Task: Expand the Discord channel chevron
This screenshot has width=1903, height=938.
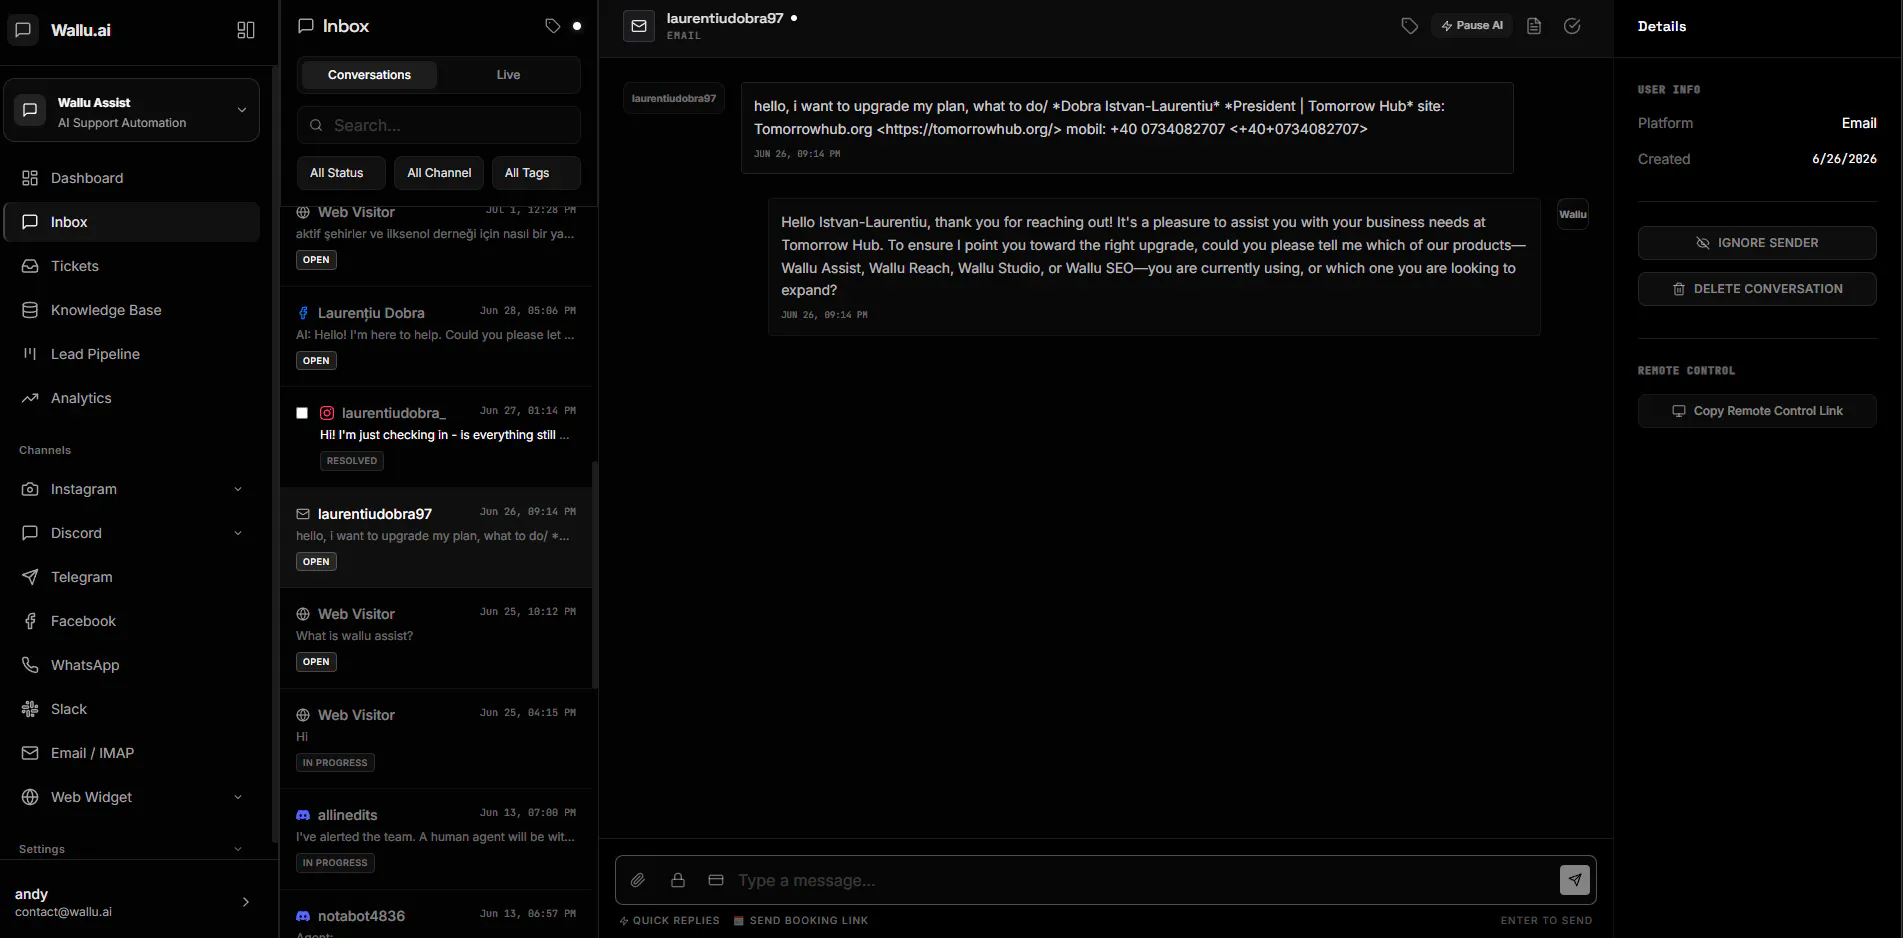Action: pyautogui.click(x=238, y=533)
